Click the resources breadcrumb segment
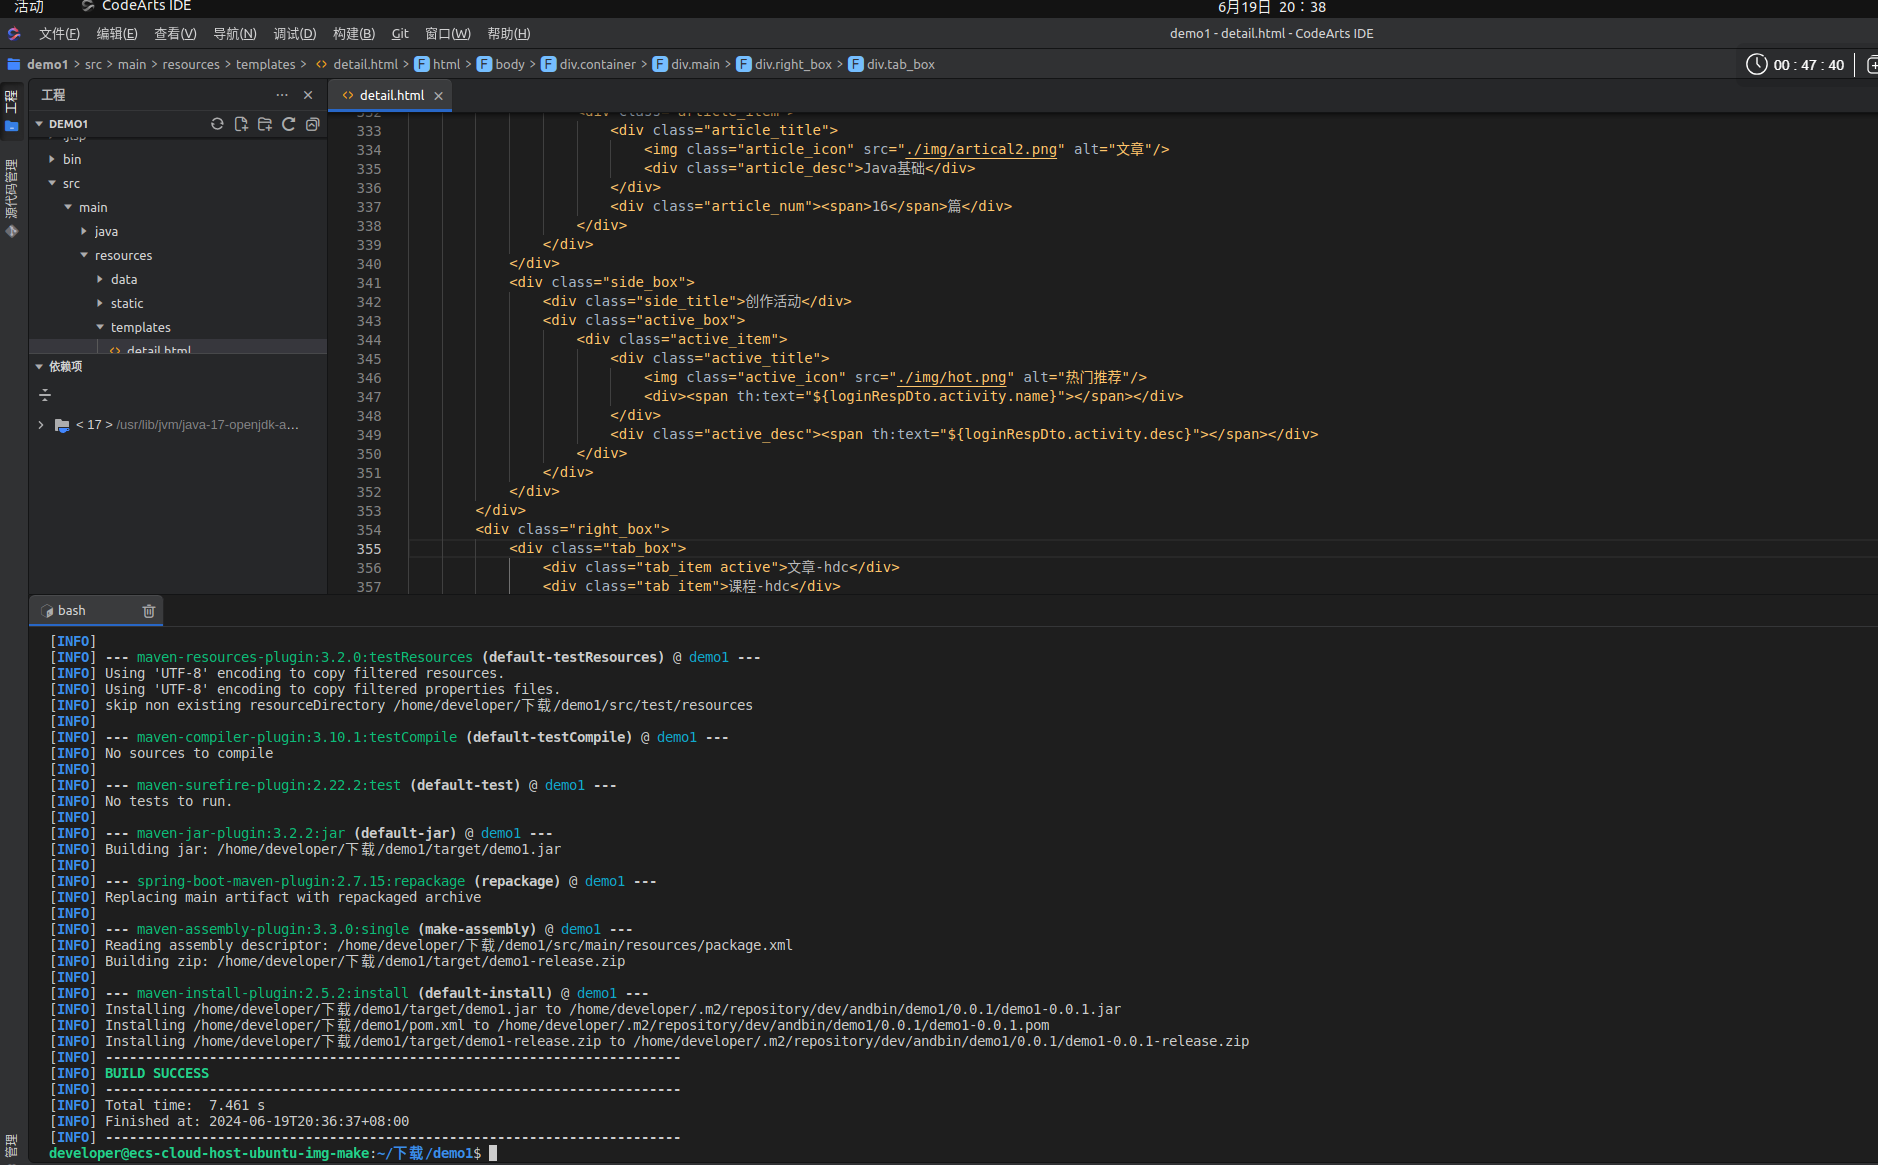Viewport: 1878px width, 1165px height. [x=191, y=65]
